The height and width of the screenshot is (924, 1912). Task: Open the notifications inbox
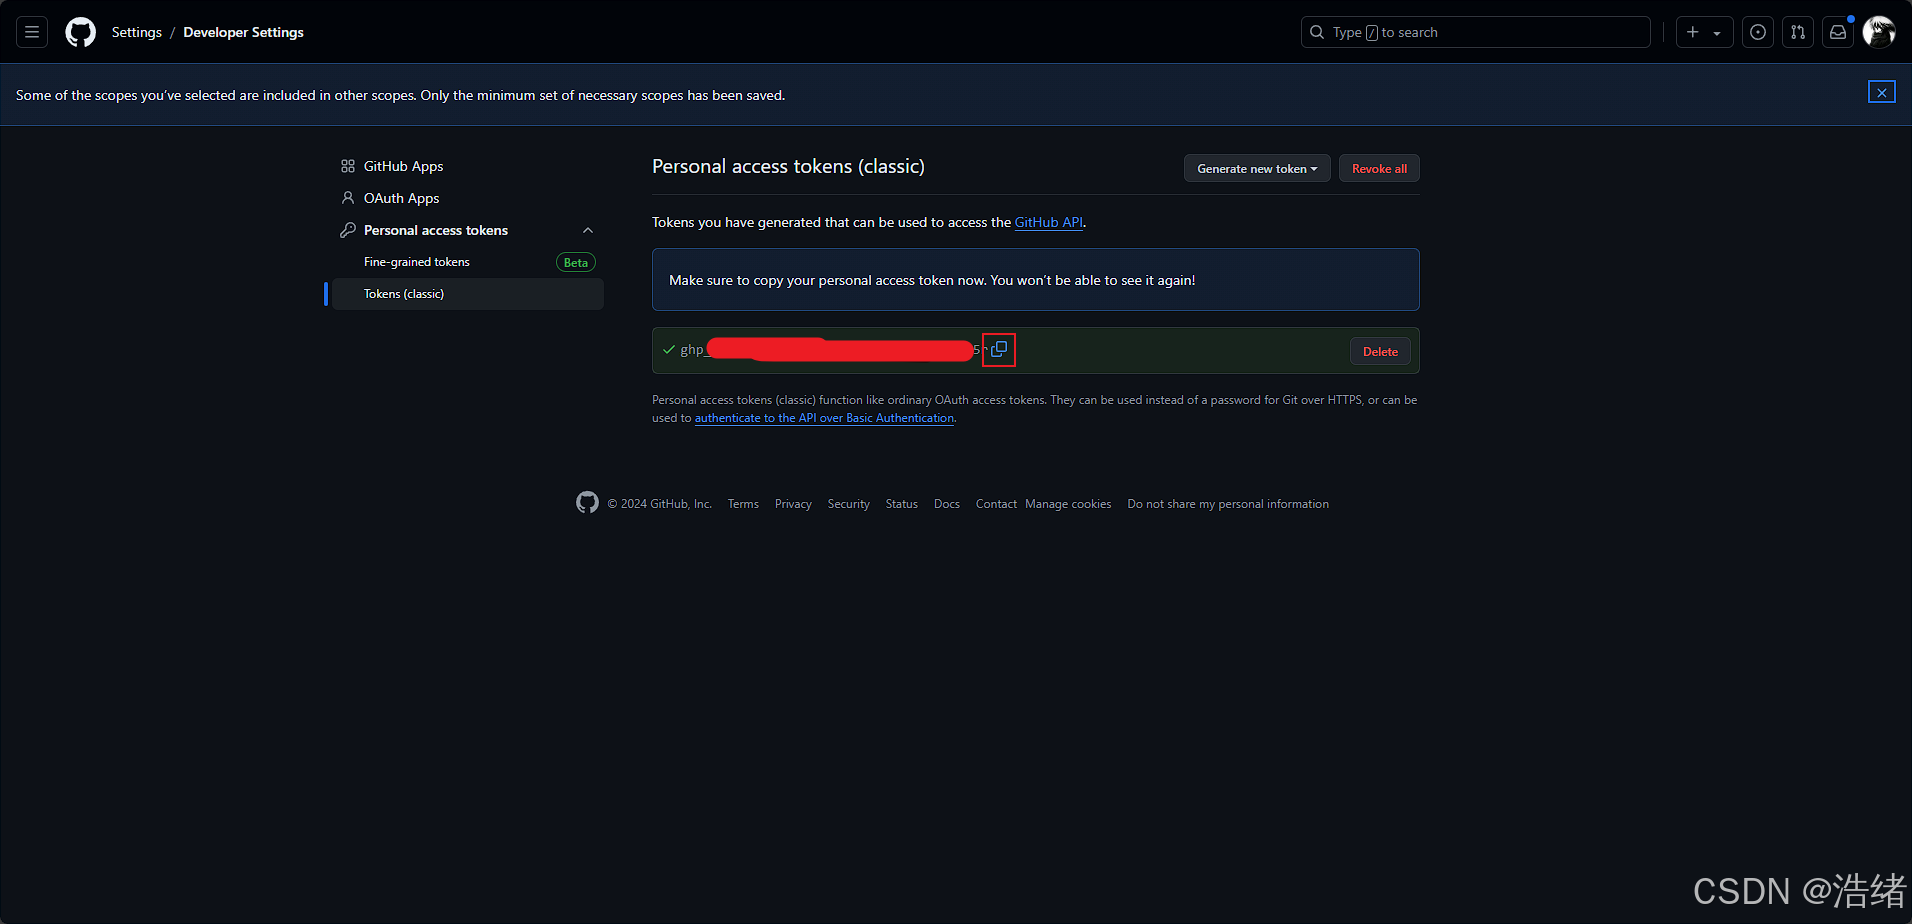point(1838,32)
